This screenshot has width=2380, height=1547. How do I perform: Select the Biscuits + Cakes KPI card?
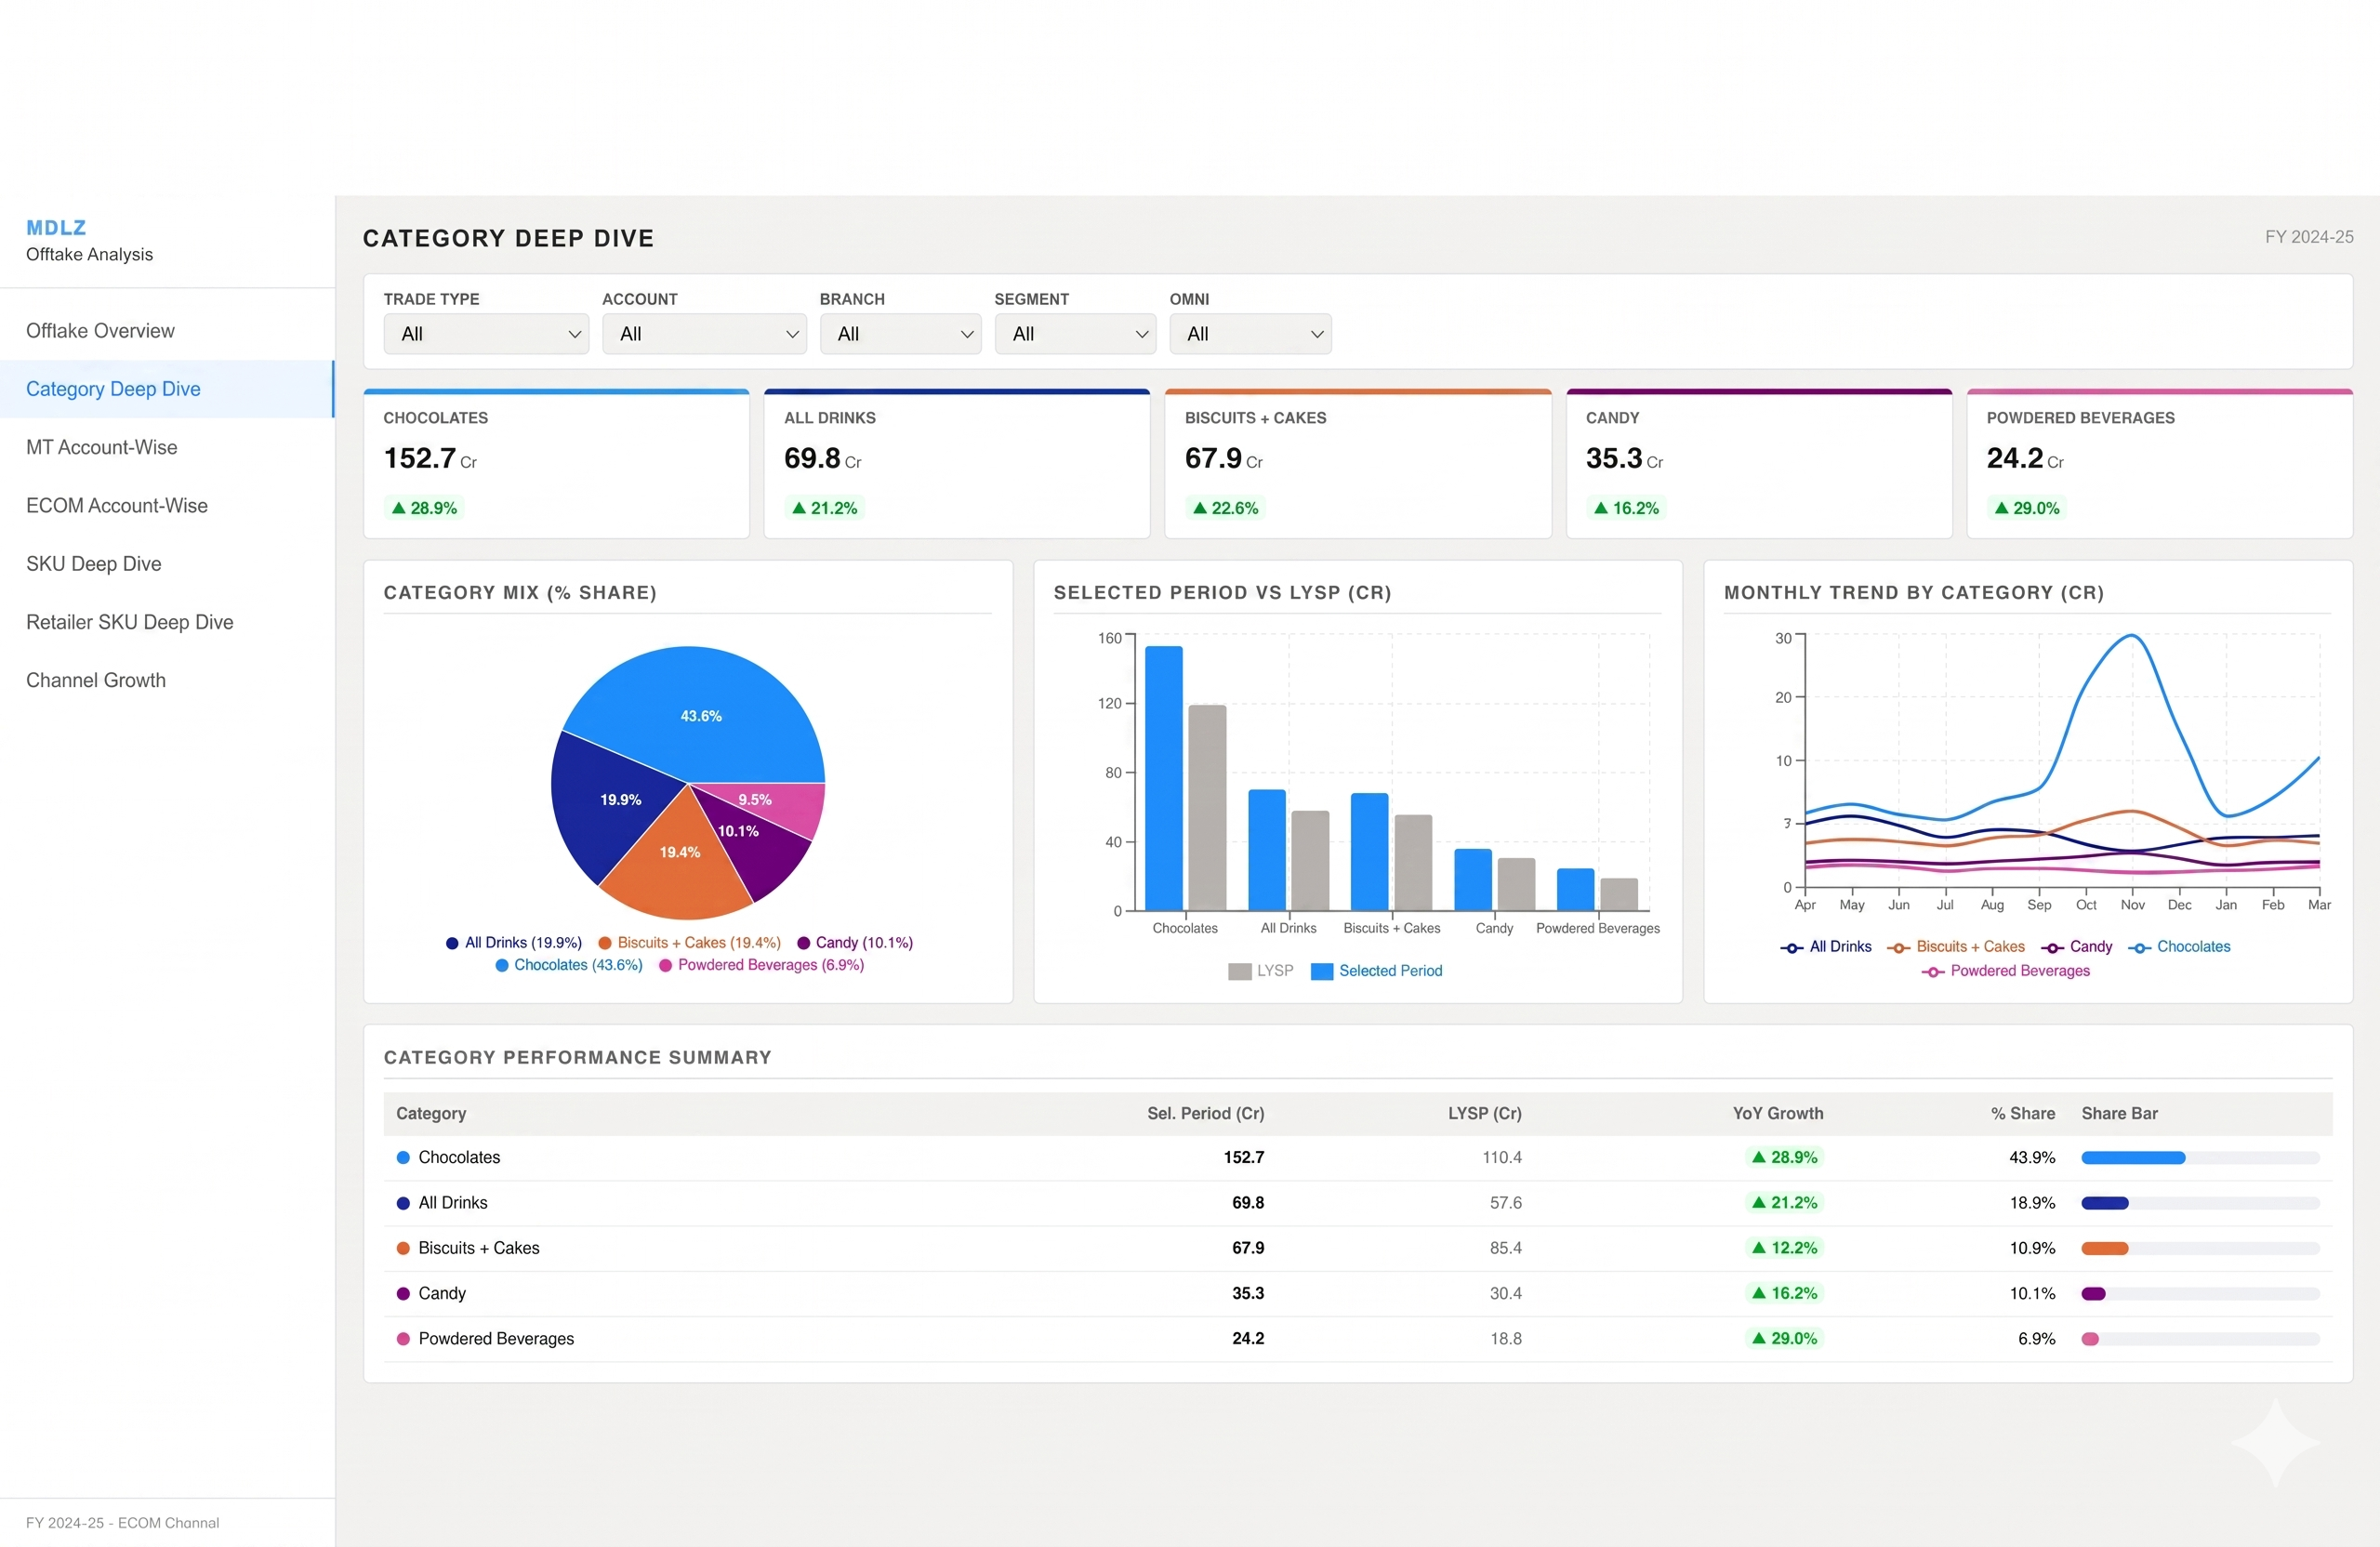click(x=1358, y=464)
